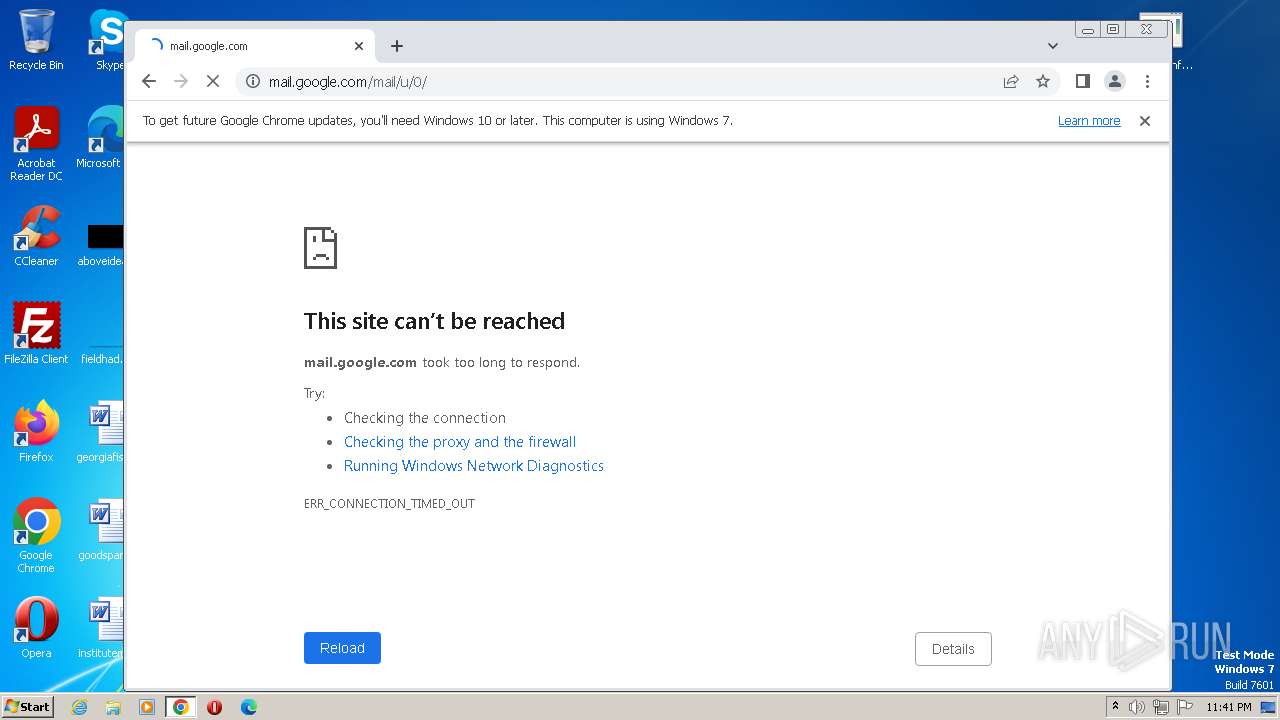This screenshot has height=720, width=1280.
Task: Click the browser back arrow
Action: pos(149,81)
